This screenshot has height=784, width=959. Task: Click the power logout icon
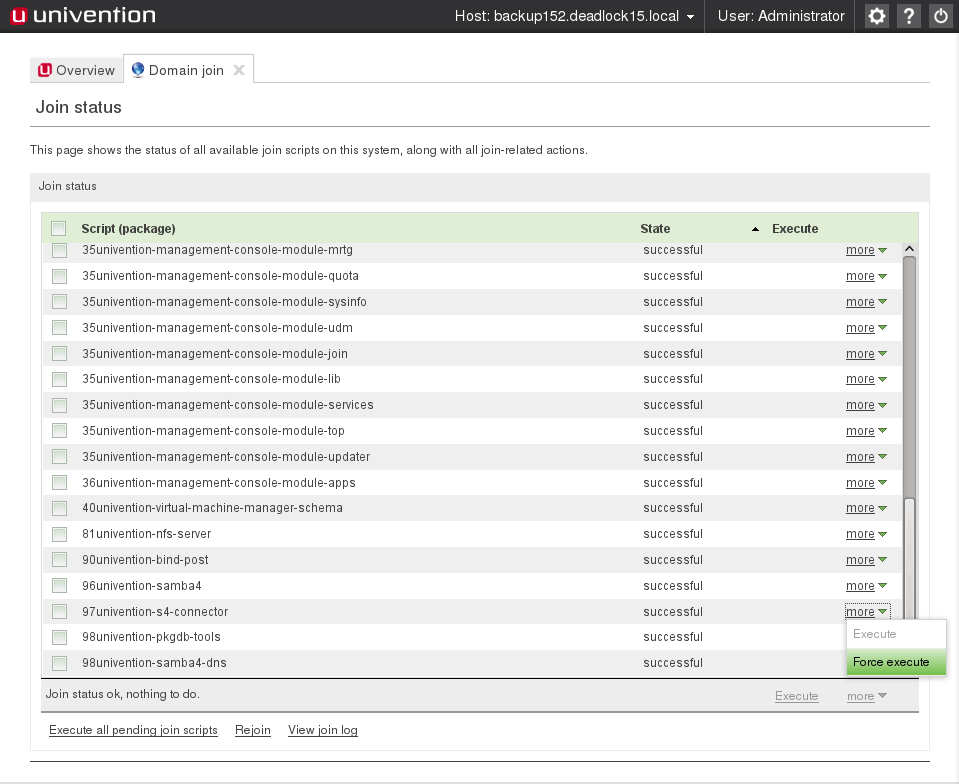[x=940, y=16]
